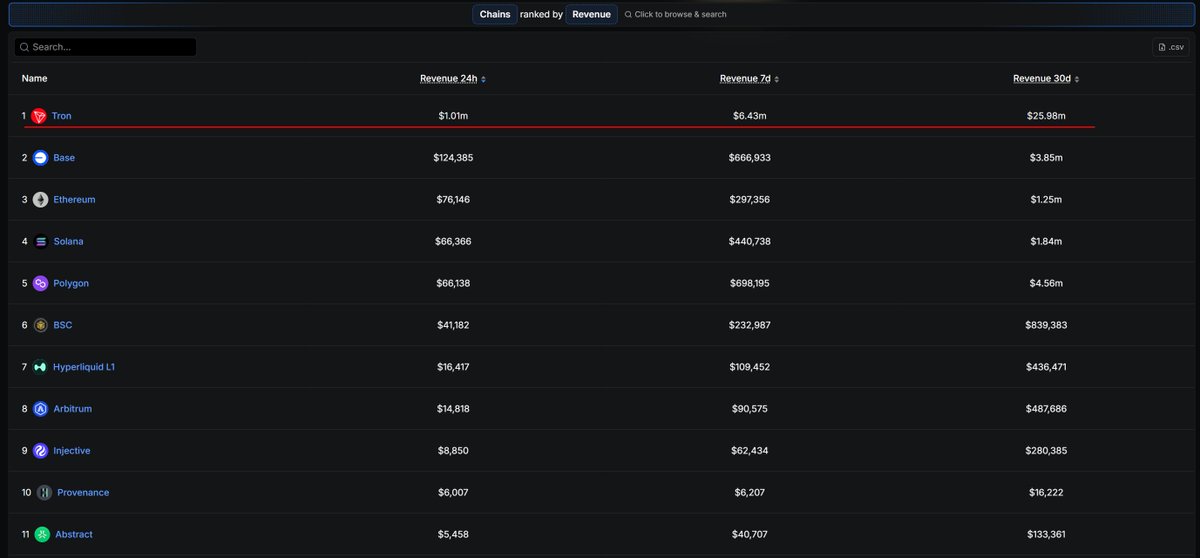Click the Name column header
The image size is (1200, 558).
pos(34,79)
